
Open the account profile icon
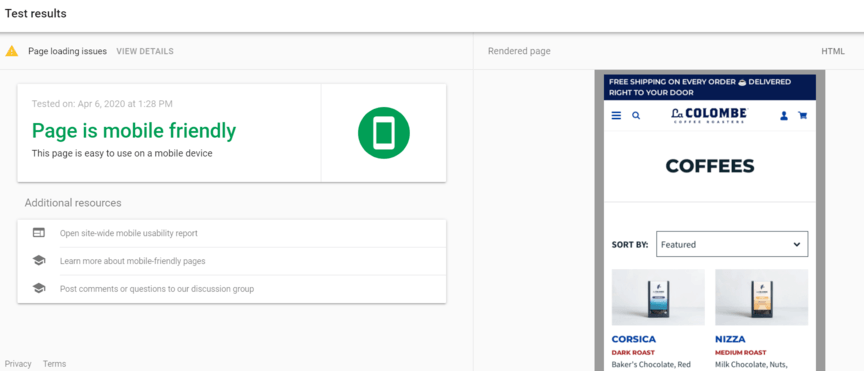[x=784, y=116]
